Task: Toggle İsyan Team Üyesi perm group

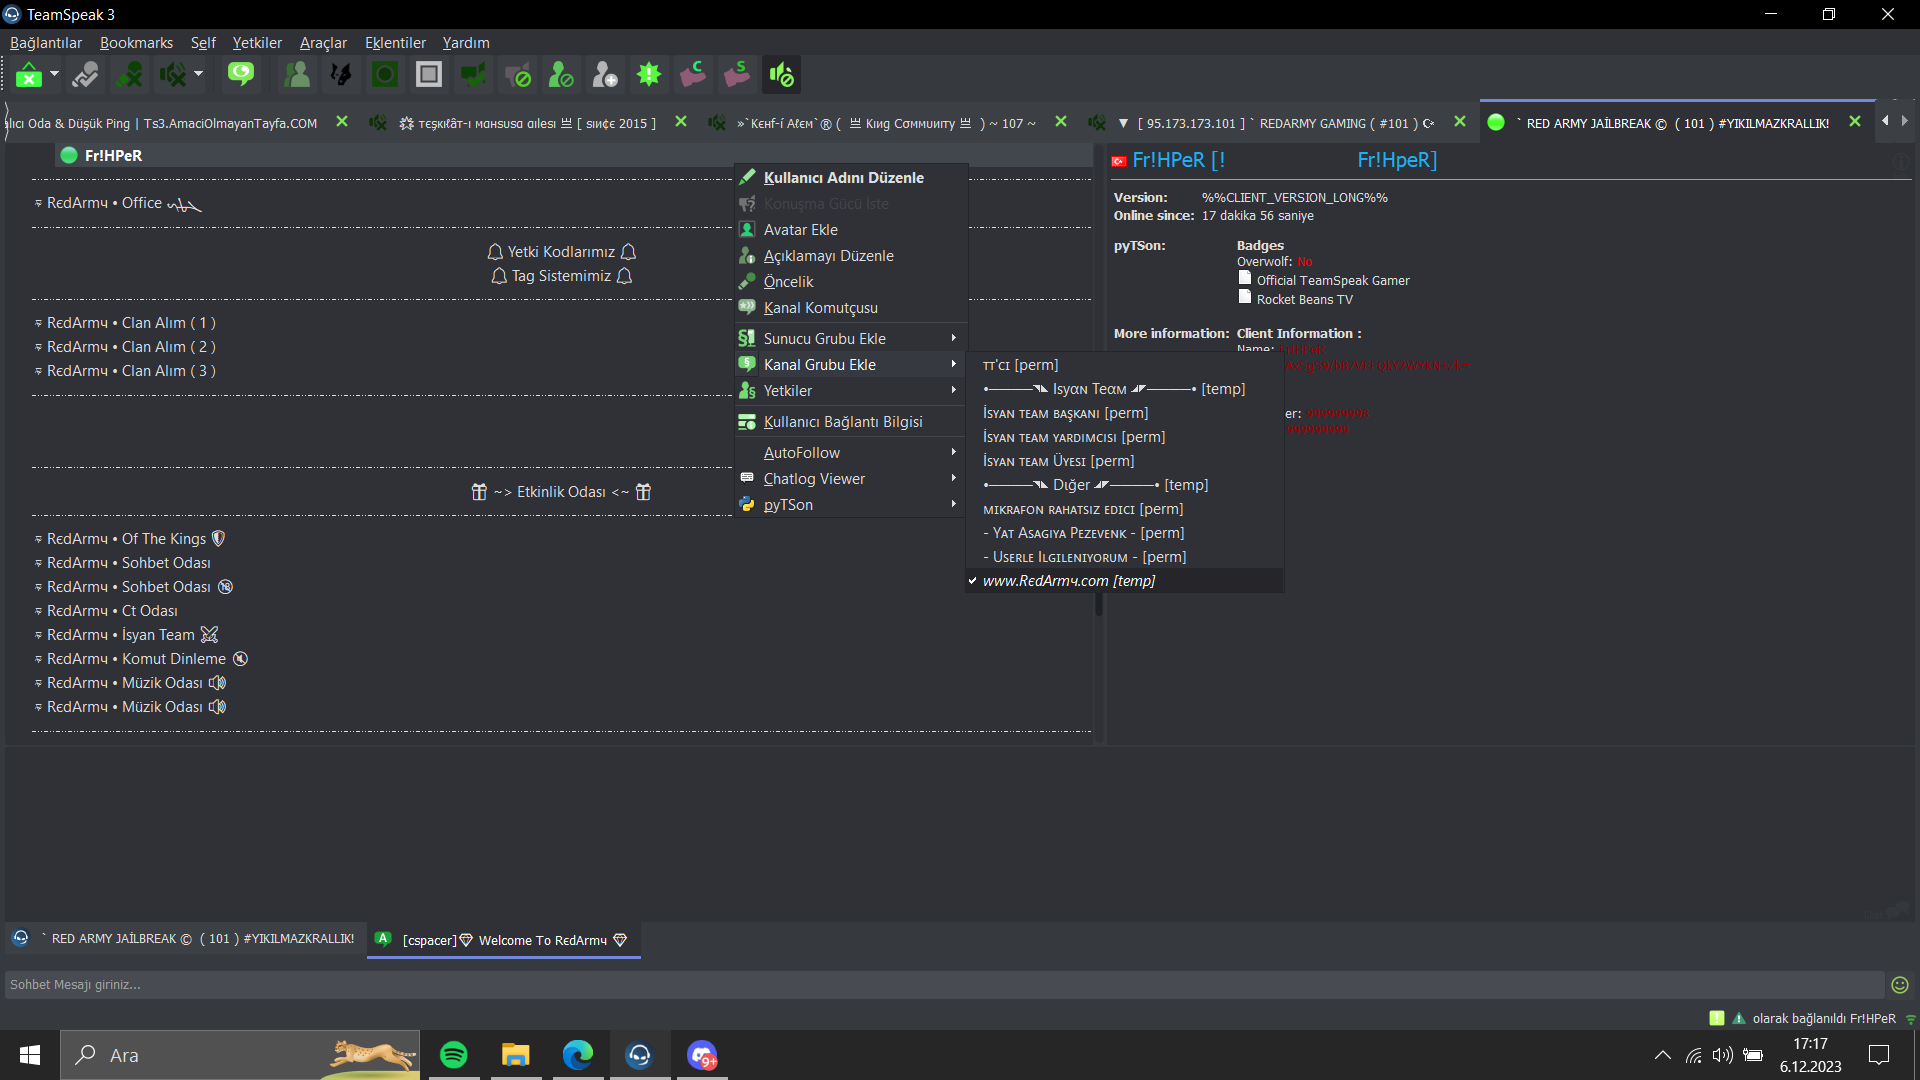Action: point(1124,461)
